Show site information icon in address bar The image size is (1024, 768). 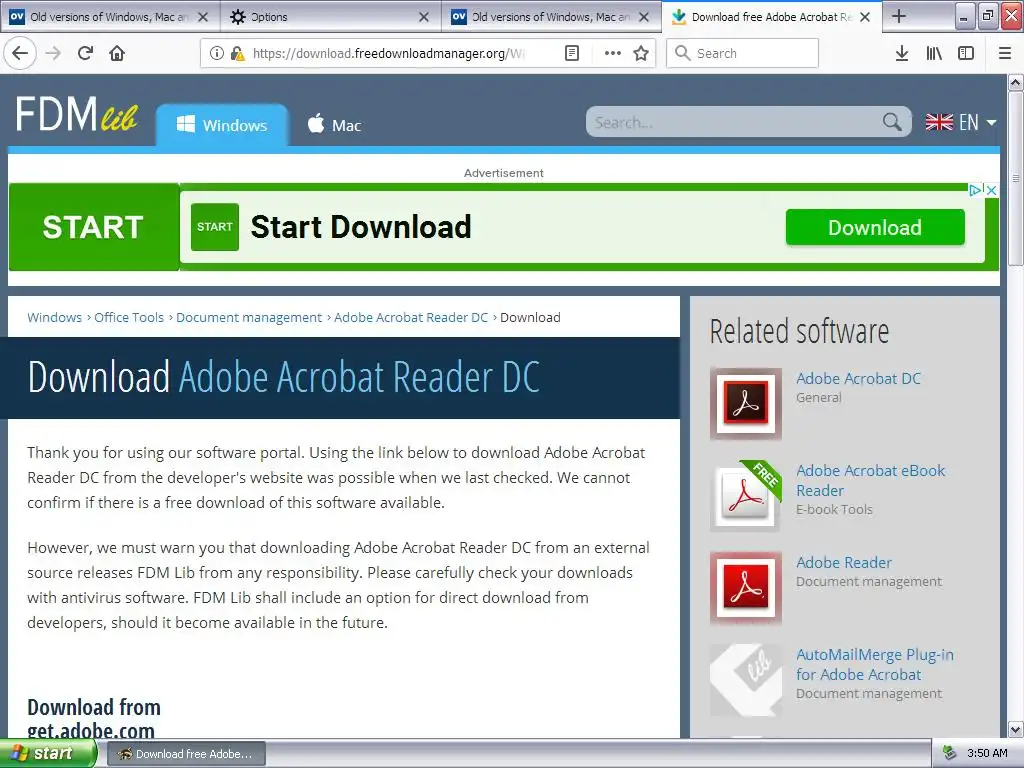217,54
